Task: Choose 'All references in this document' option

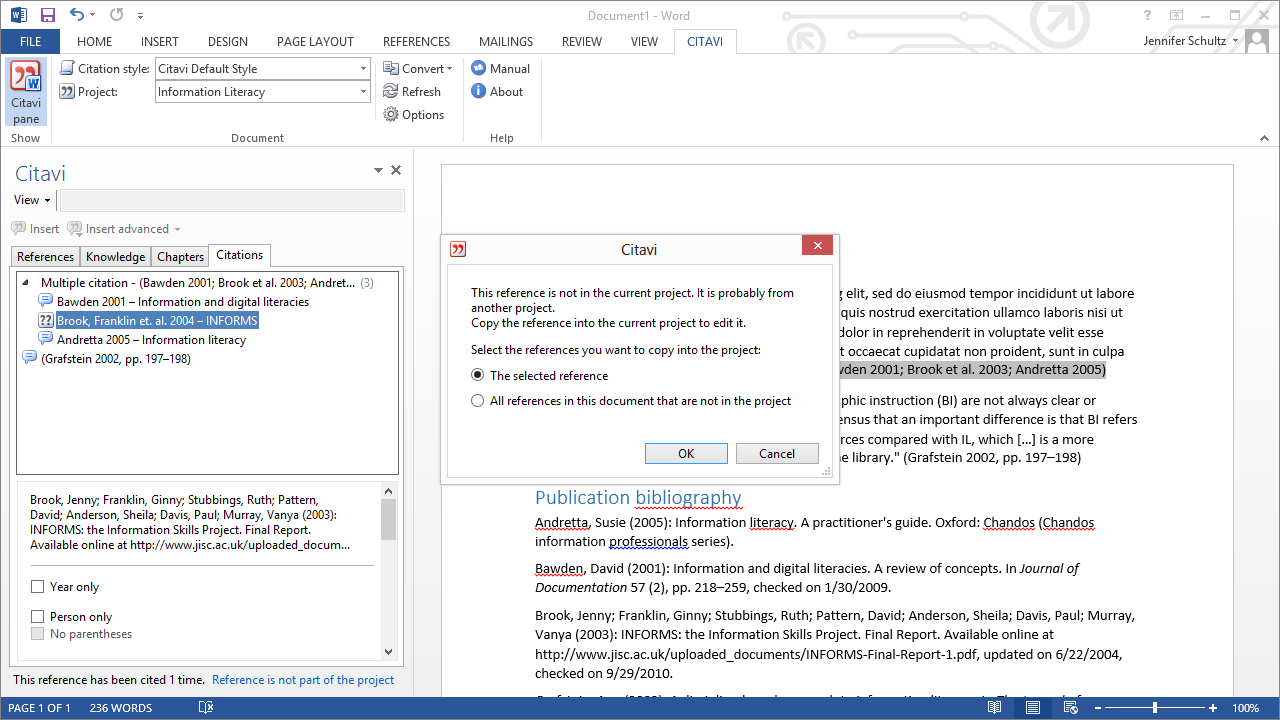Action: 477,400
